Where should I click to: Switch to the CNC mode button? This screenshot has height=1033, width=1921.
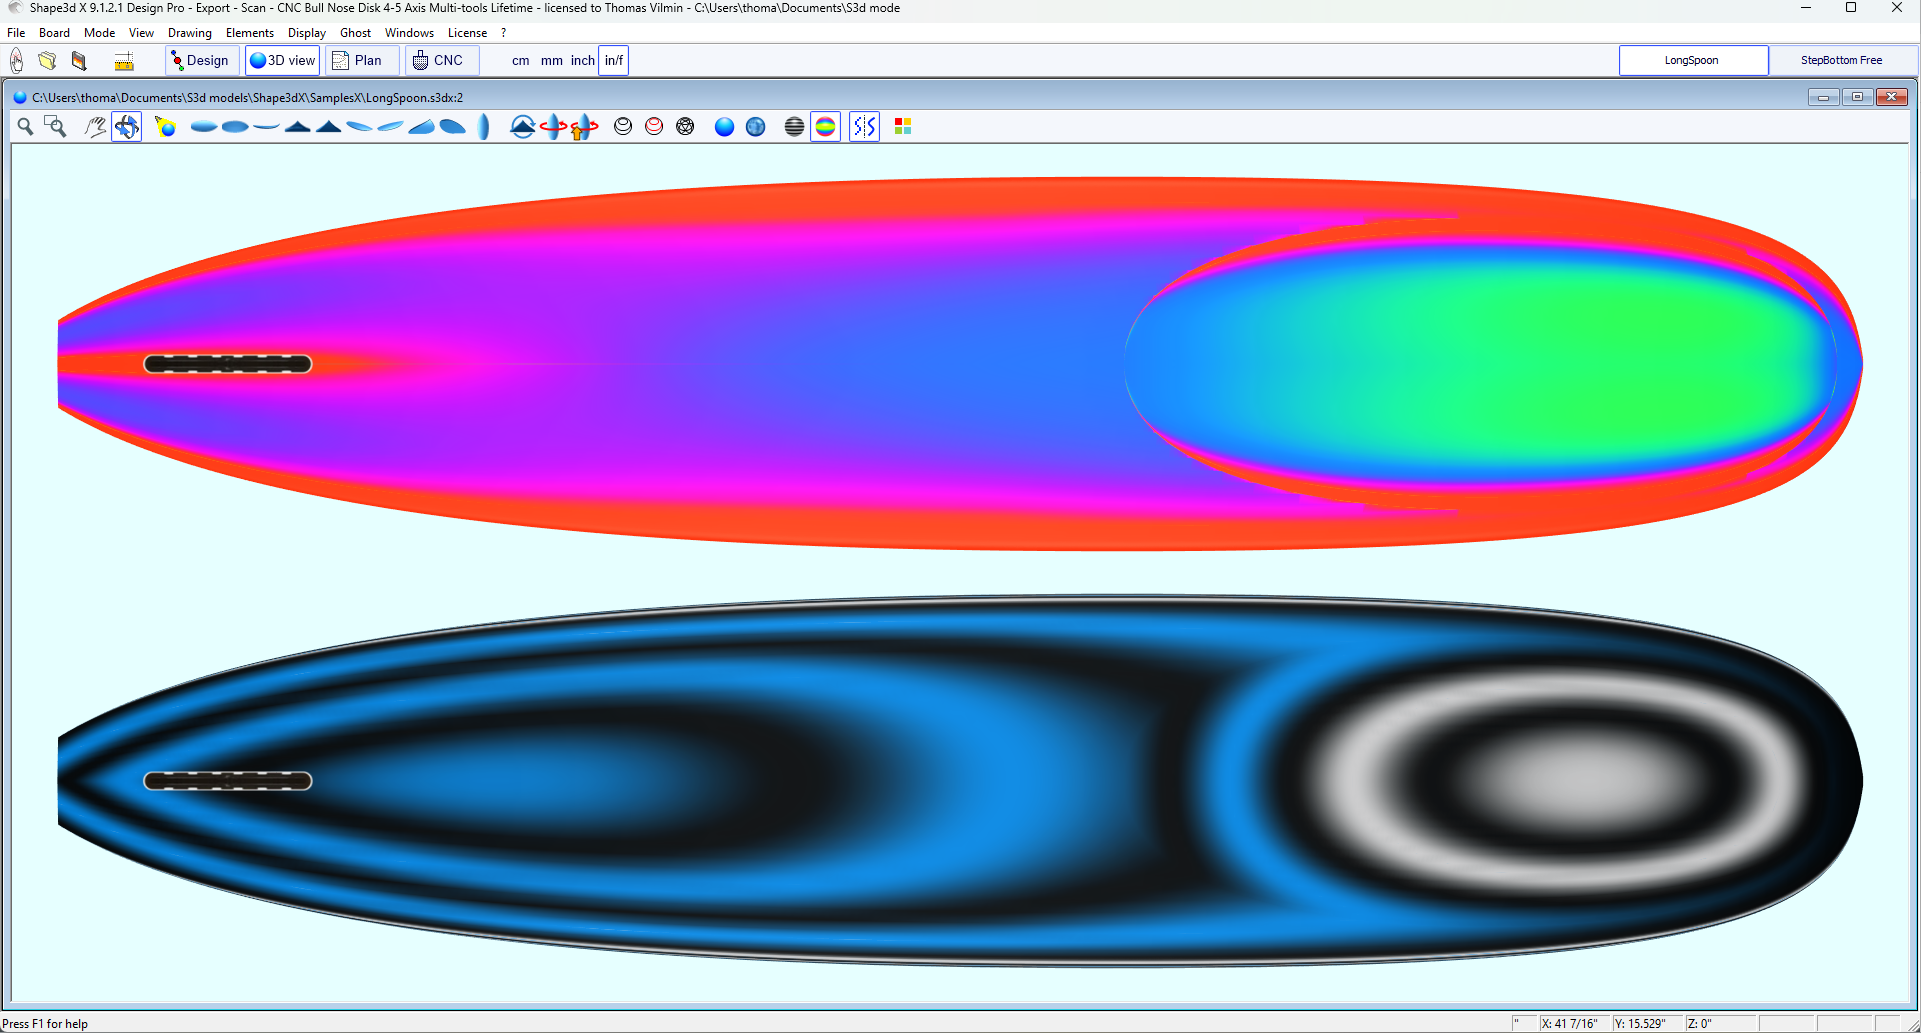point(439,61)
